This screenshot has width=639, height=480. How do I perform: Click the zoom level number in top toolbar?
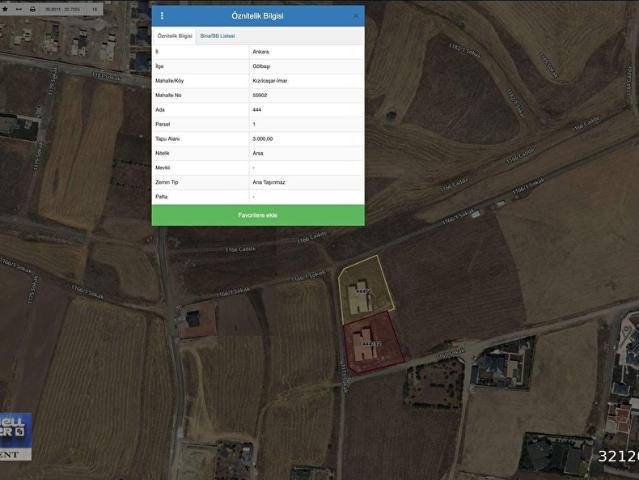click(x=94, y=8)
